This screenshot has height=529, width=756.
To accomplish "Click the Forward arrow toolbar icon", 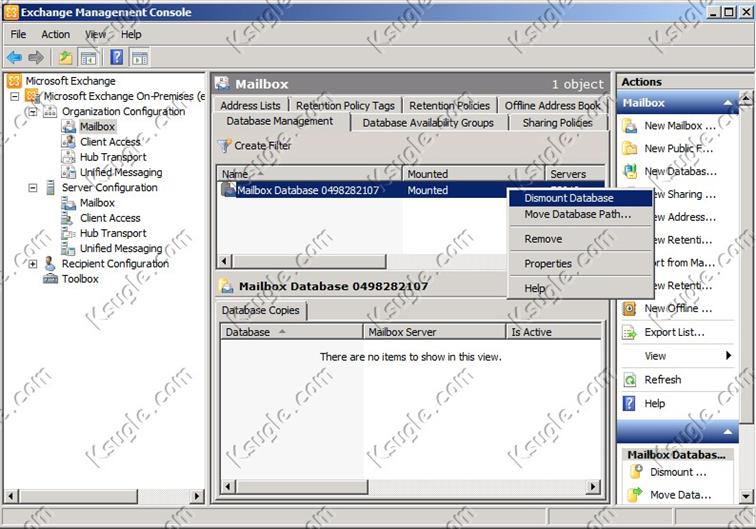I will click(36, 58).
